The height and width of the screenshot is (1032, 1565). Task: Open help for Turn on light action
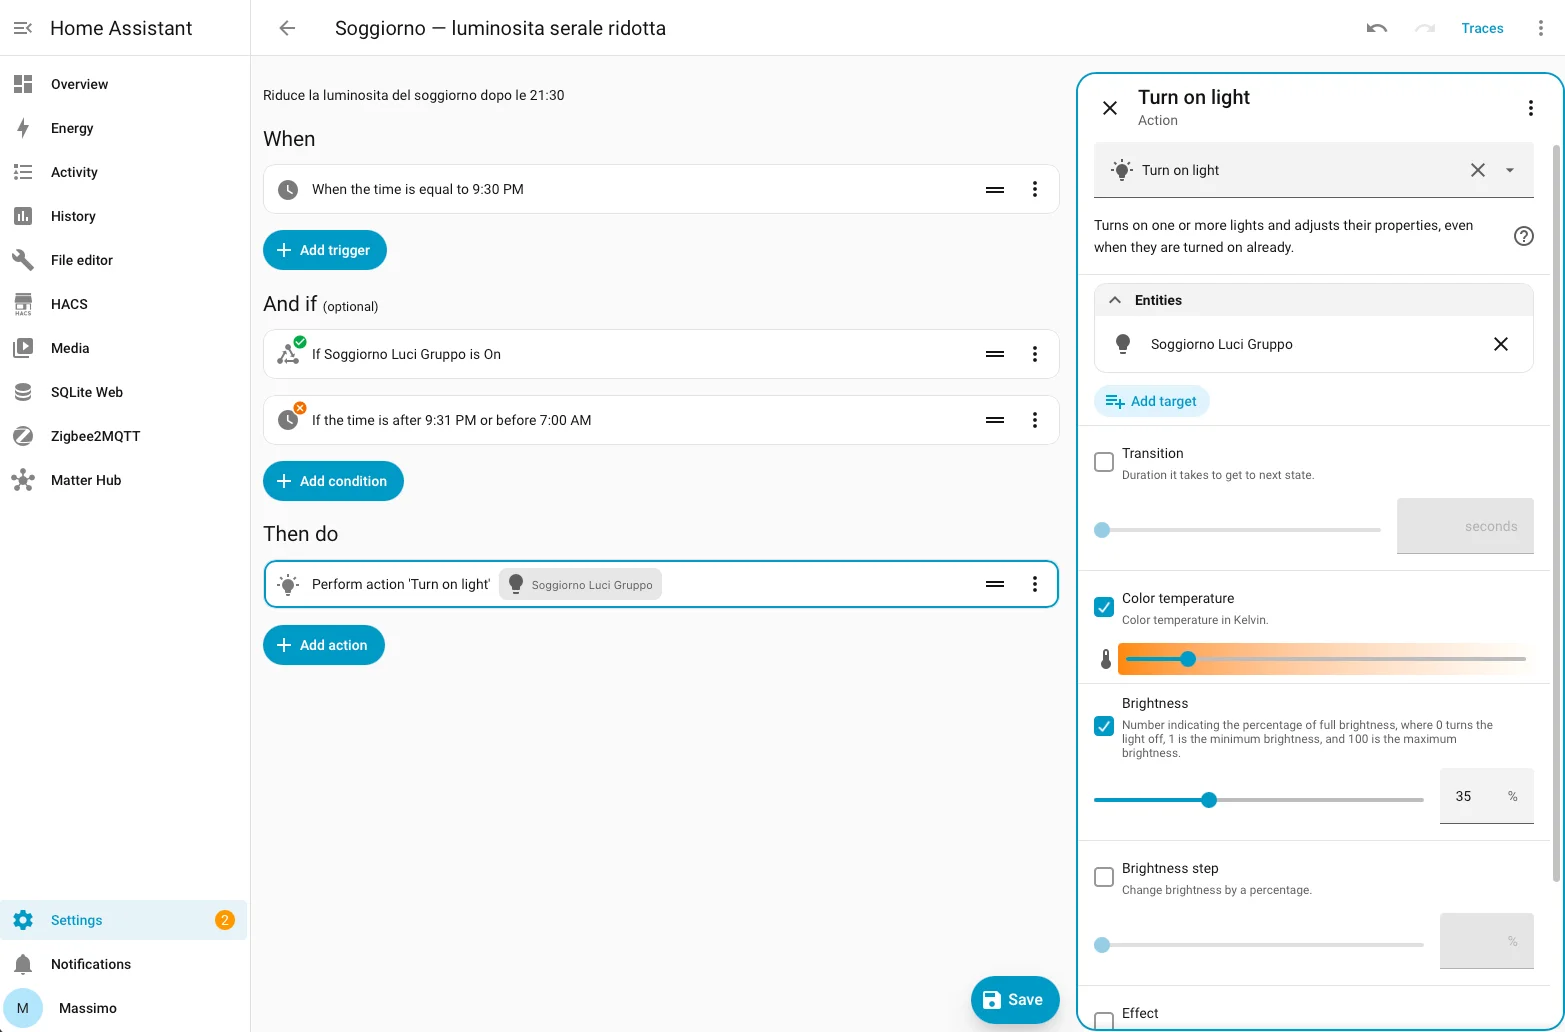1523,236
